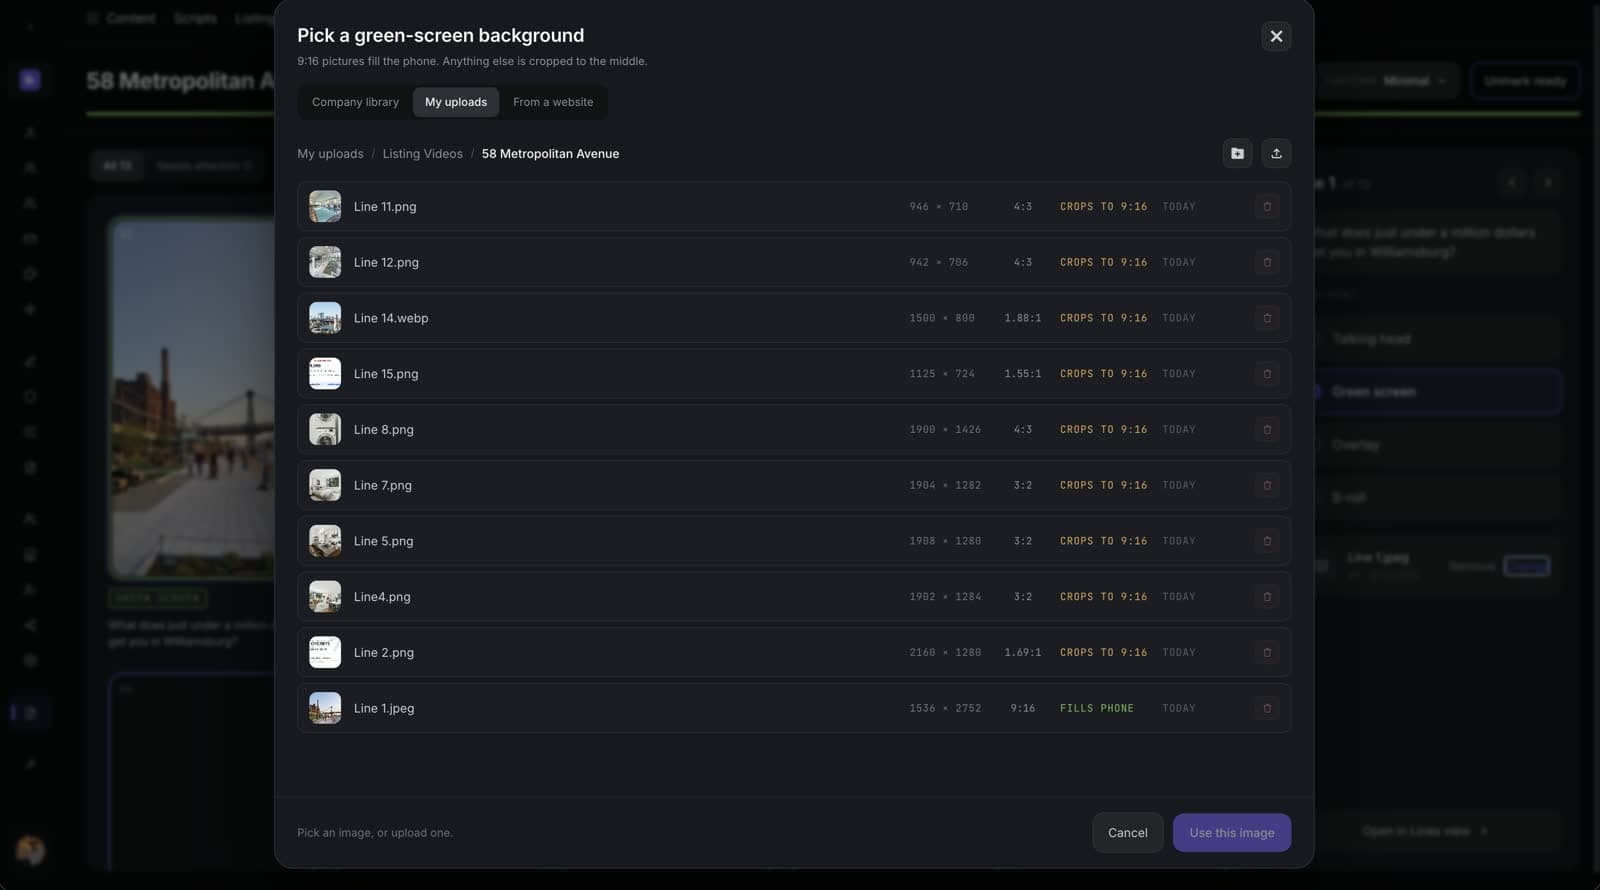Select the My uploads tab
The width and height of the screenshot is (1600, 890).
point(456,102)
